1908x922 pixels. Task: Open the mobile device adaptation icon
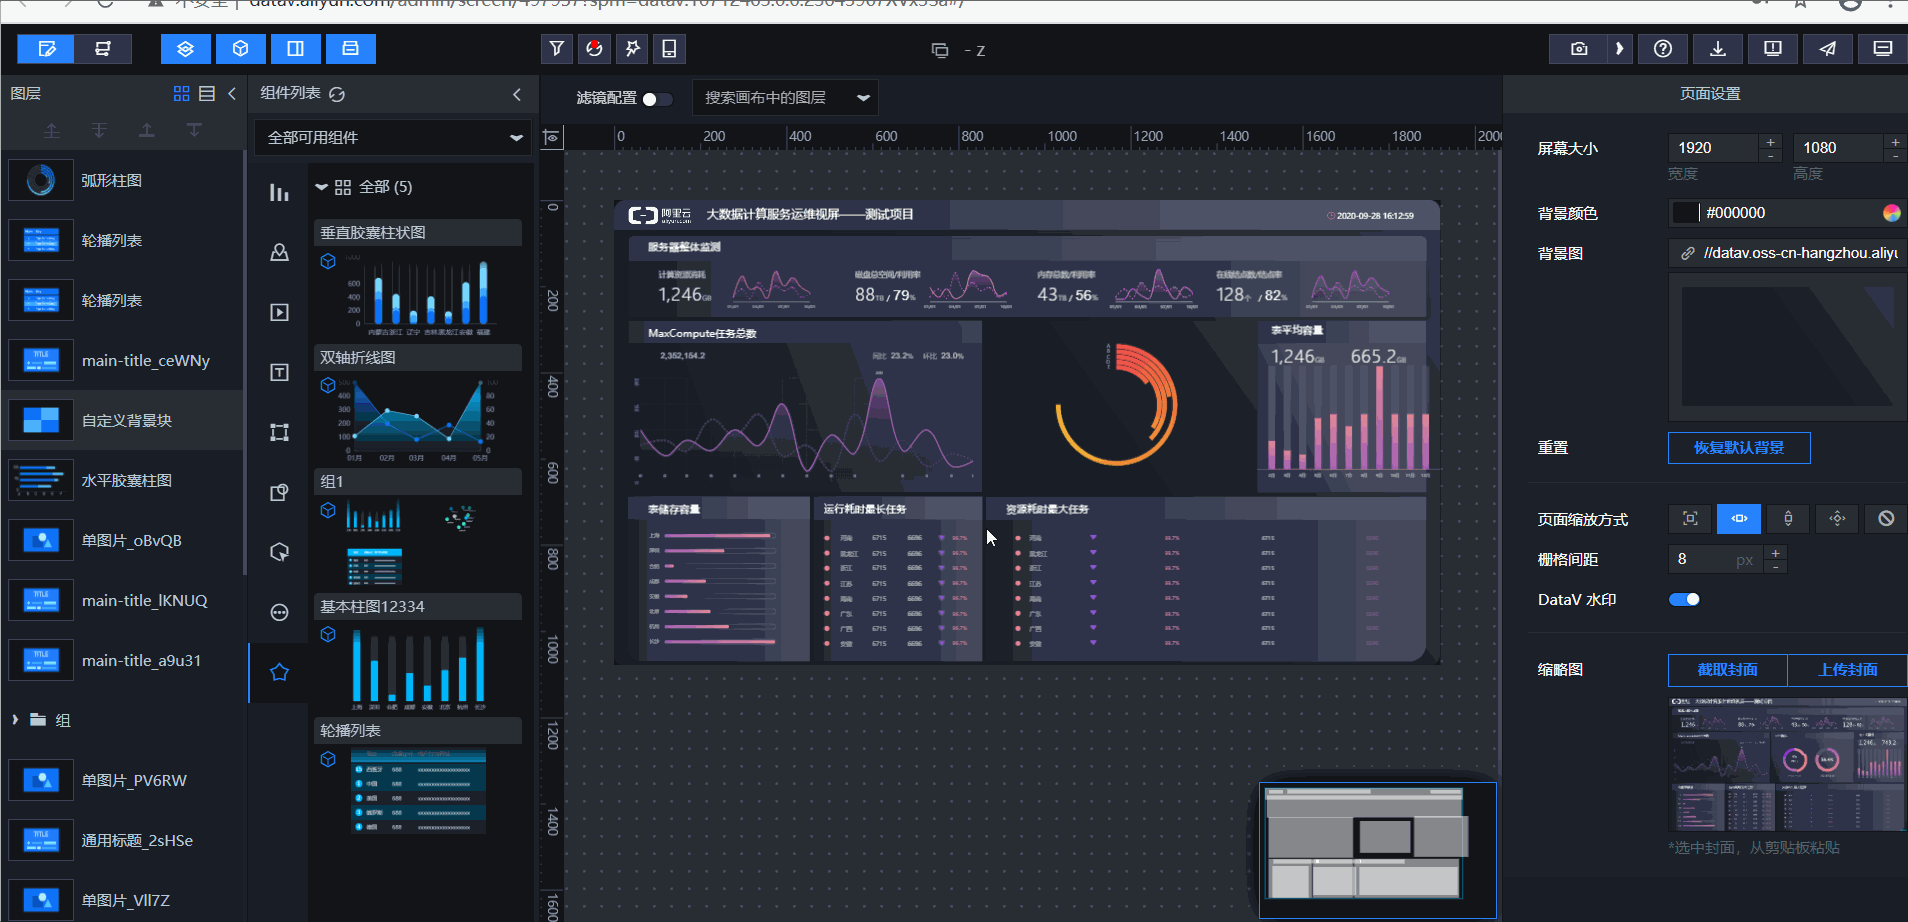point(669,48)
